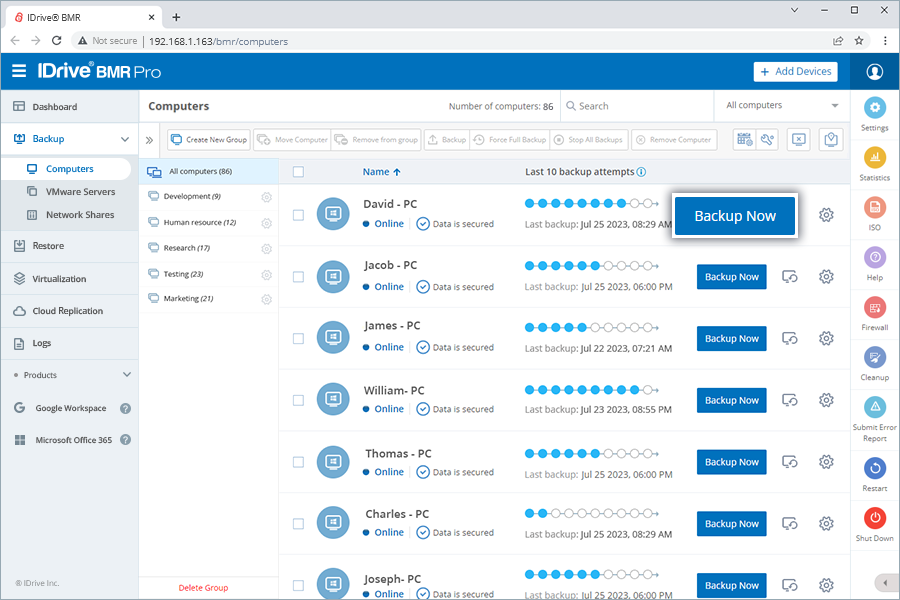Screen dimensions: 900x600
Task: Restart using the sidebar icon
Action: pos(874,470)
